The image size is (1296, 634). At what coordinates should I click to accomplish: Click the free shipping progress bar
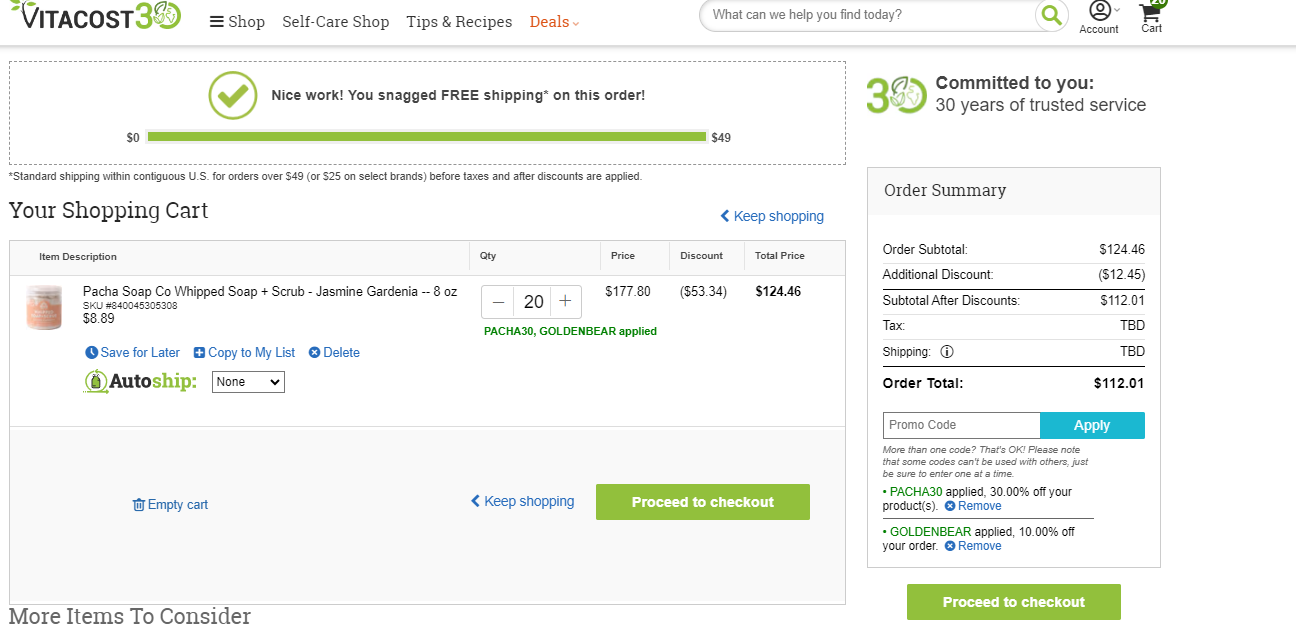[427, 137]
